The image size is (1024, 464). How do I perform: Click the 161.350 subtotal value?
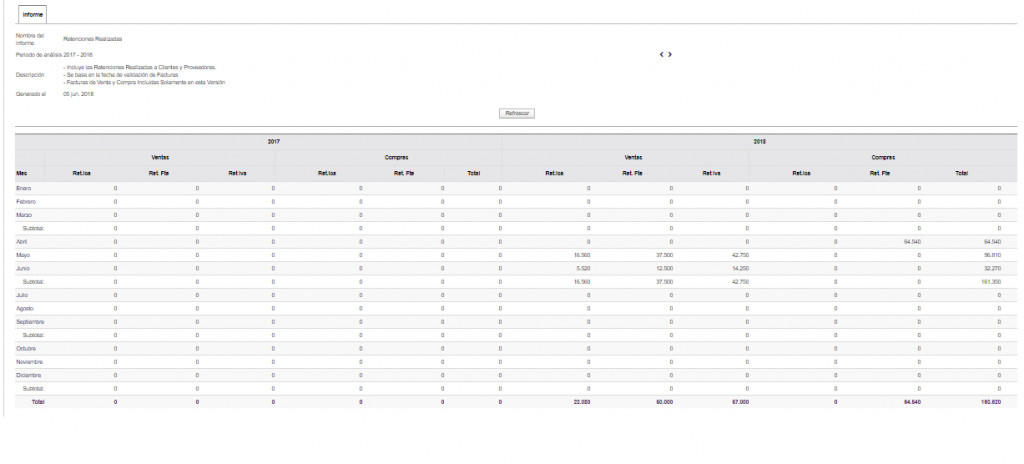(990, 282)
